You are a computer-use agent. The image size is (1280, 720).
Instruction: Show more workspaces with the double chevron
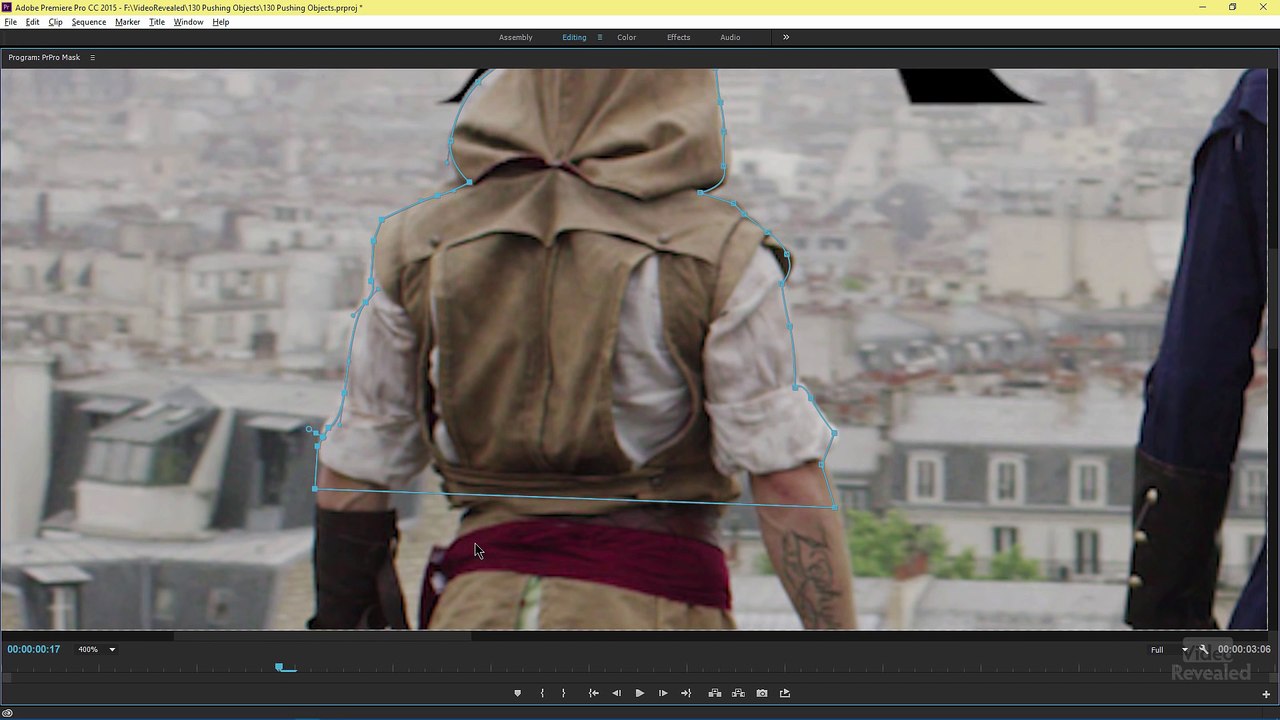coord(786,38)
